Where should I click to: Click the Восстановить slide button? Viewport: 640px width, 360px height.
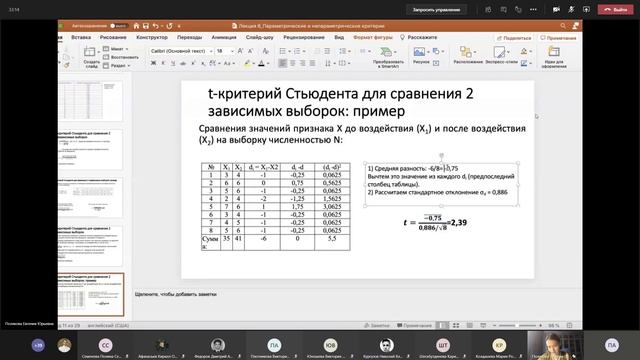[121, 57]
